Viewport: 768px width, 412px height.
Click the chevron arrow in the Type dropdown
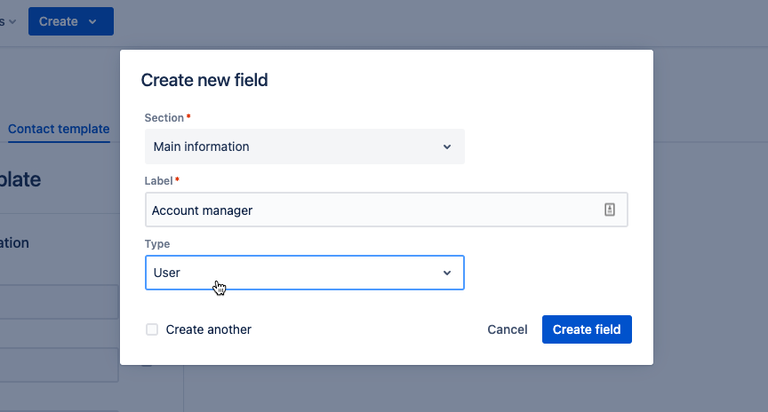pyautogui.click(x=447, y=273)
